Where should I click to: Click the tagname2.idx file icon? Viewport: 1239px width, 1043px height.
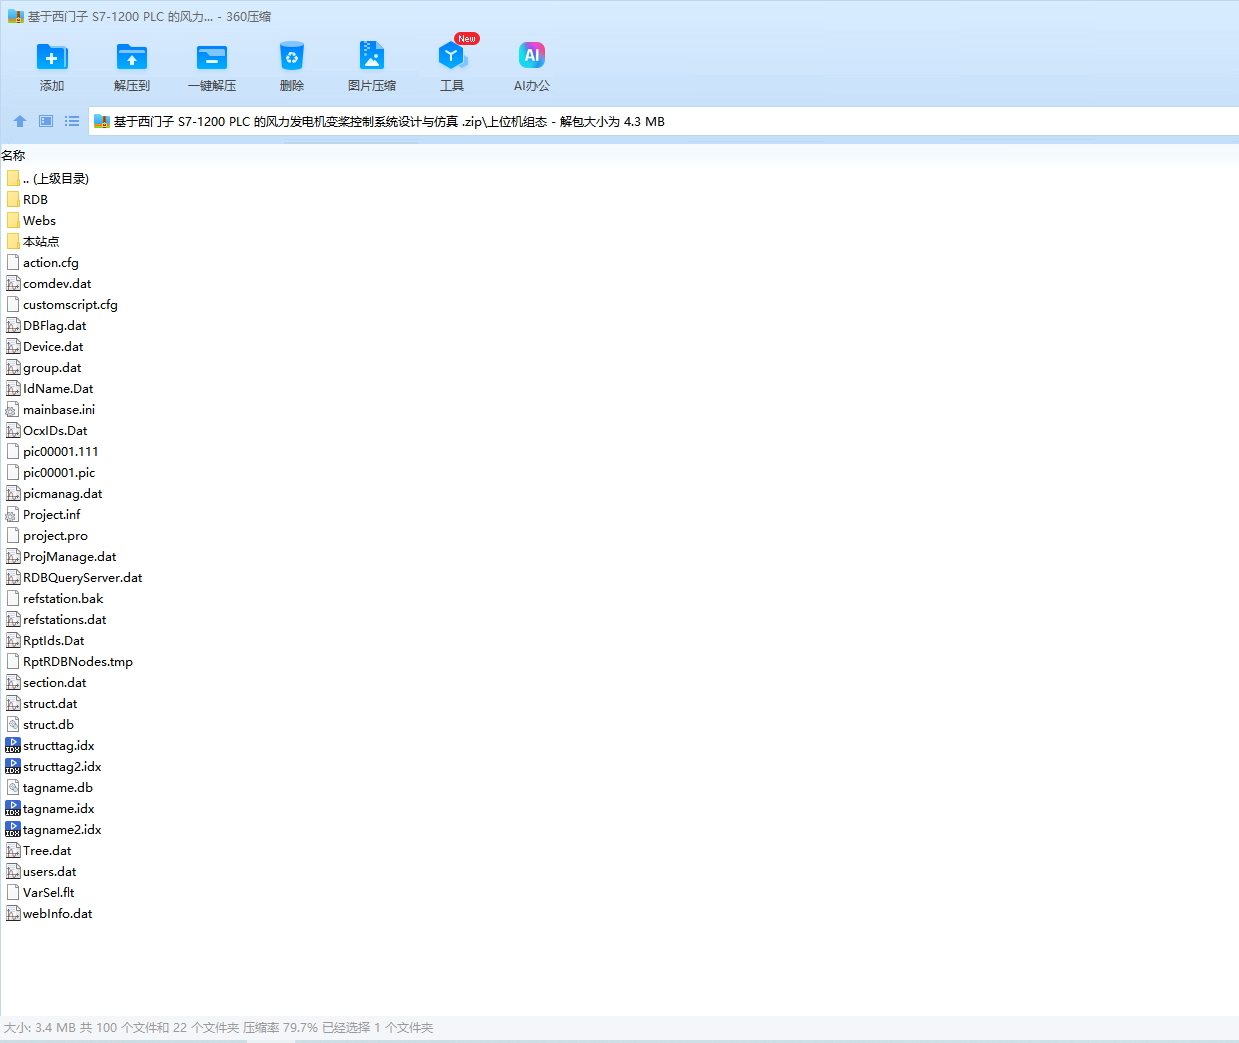pos(13,830)
